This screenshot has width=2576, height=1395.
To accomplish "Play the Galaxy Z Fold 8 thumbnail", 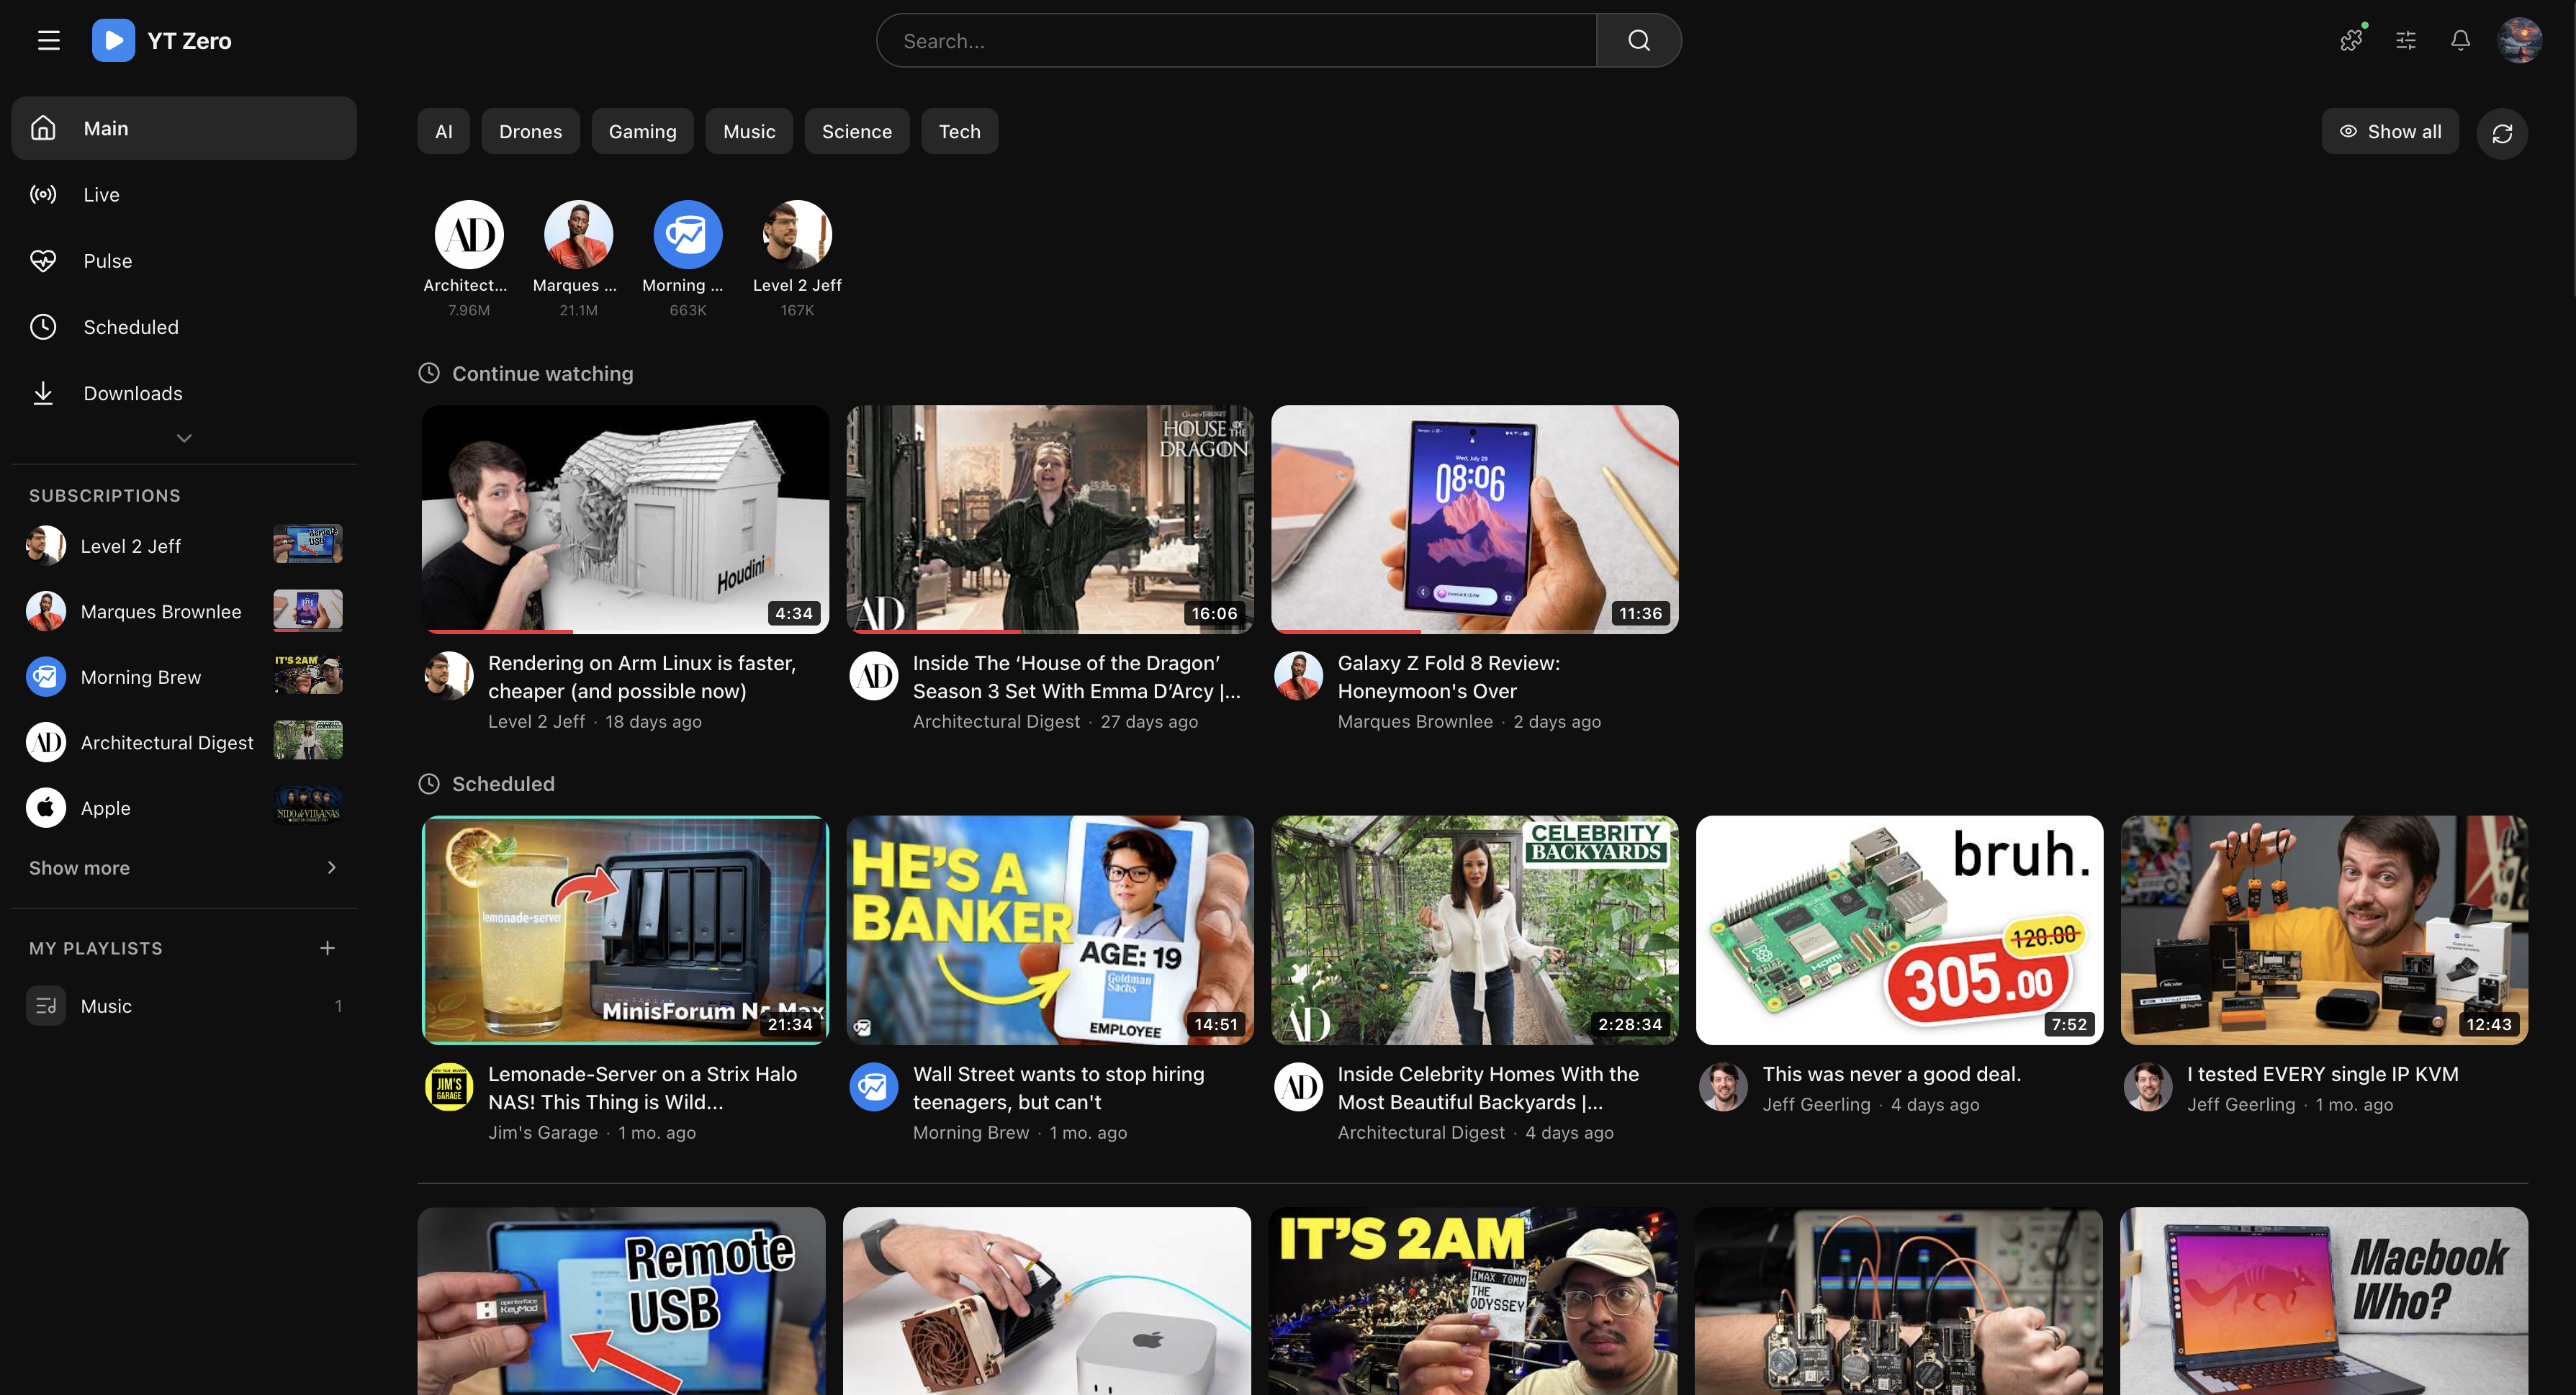I will pyautogui.click(x=1475, y=519).
